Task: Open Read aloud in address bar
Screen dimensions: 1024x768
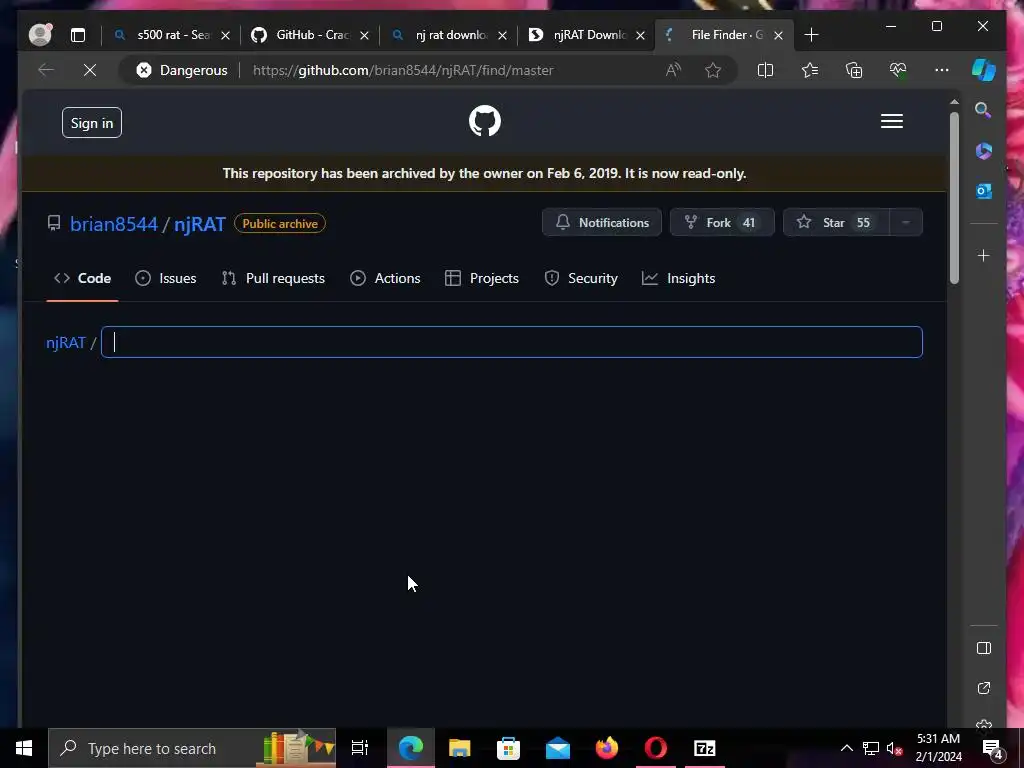Action: [x=673, y=70]
